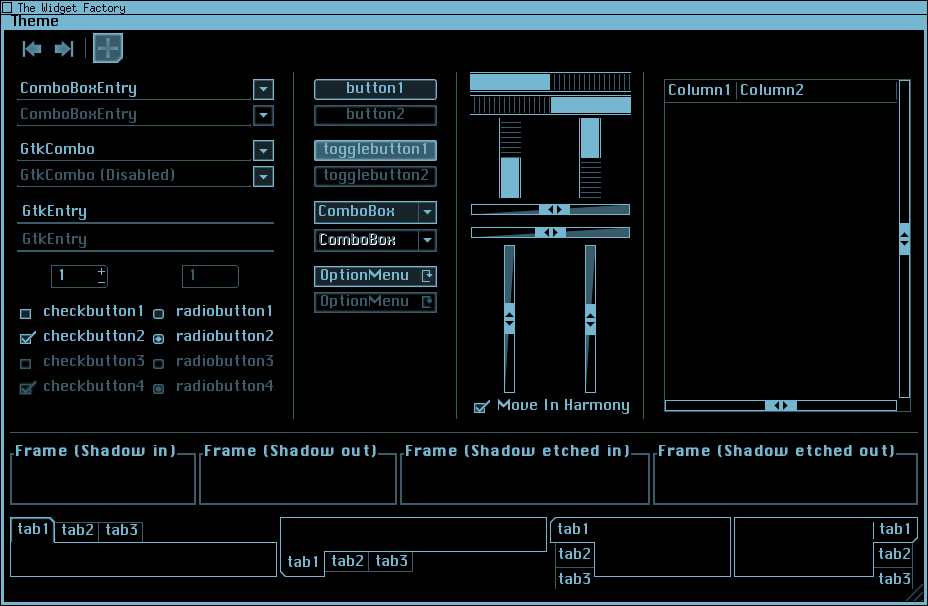Click the window resize grip corner

point(916,594)
